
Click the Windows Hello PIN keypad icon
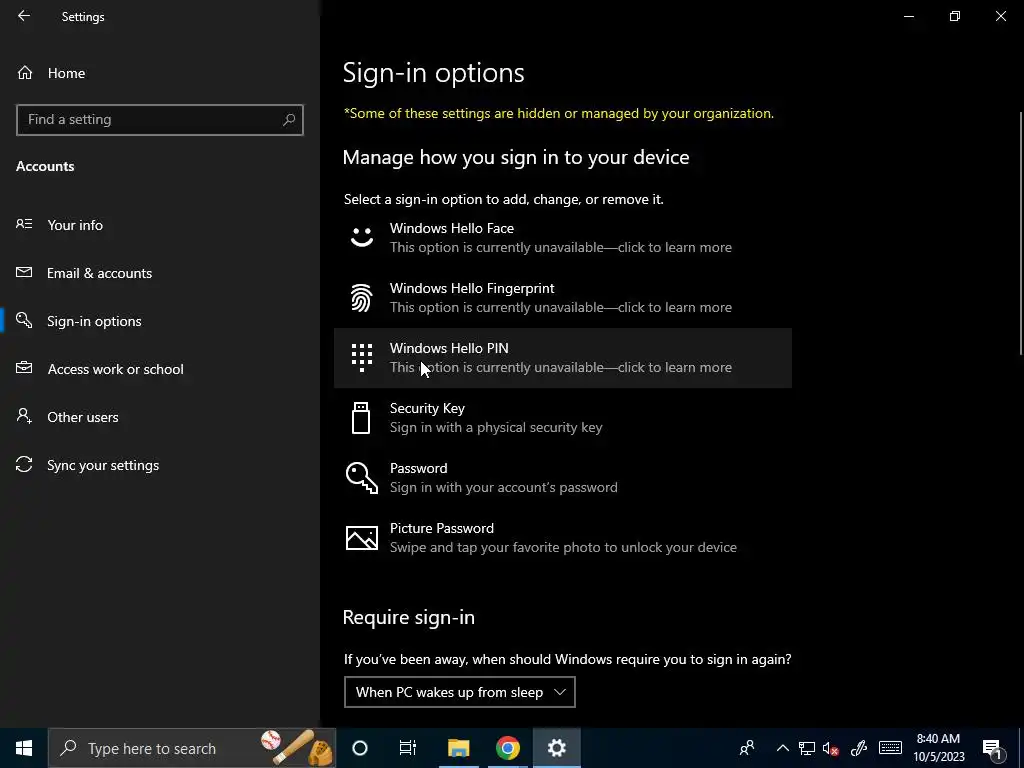coord(362,358)
